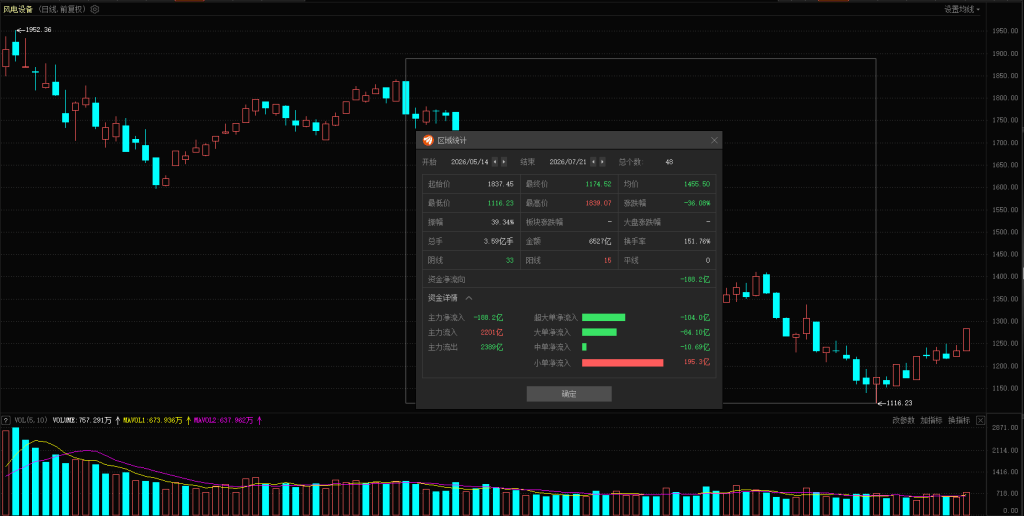Click the 主力流入 value 2201亿

coord(492,332)
